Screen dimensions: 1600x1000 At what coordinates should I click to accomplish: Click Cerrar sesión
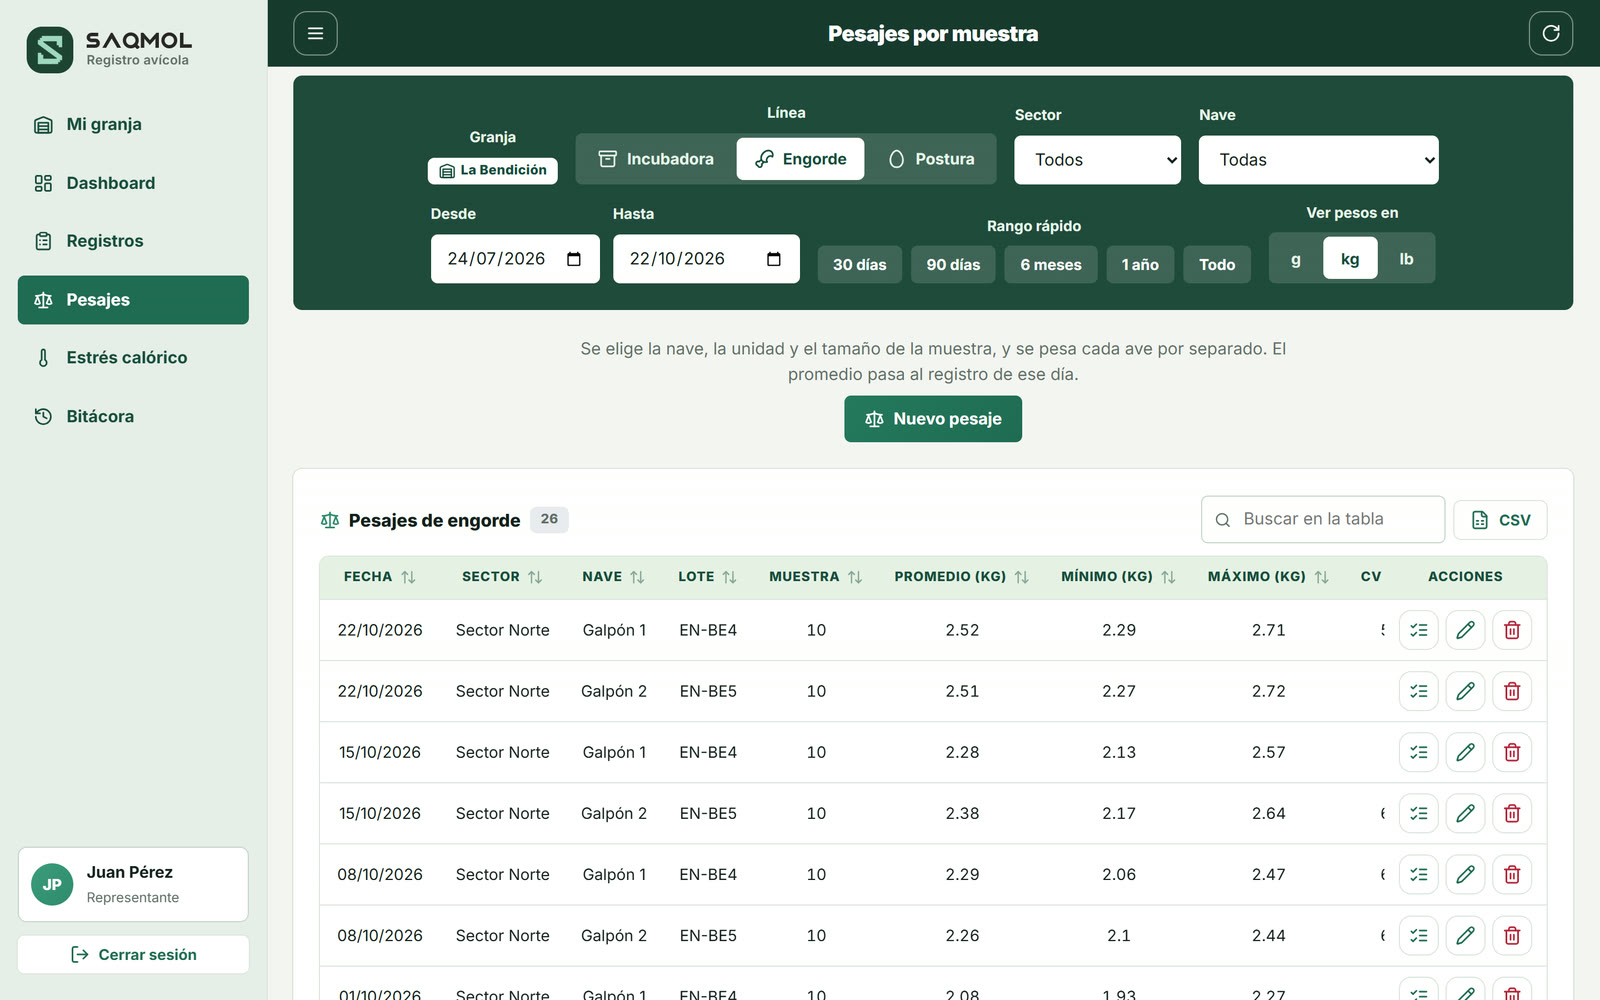pos(133,955)
